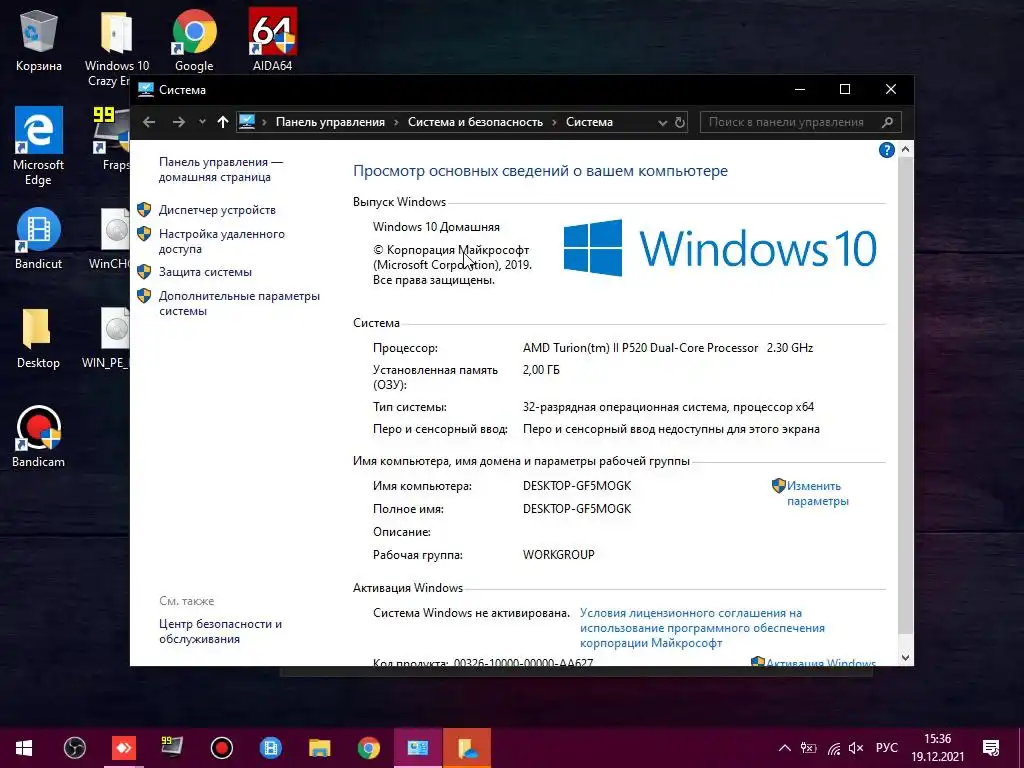Open Chrome from the taskbar
Viewport: 1024px width, 768px height.
(368, 748)
